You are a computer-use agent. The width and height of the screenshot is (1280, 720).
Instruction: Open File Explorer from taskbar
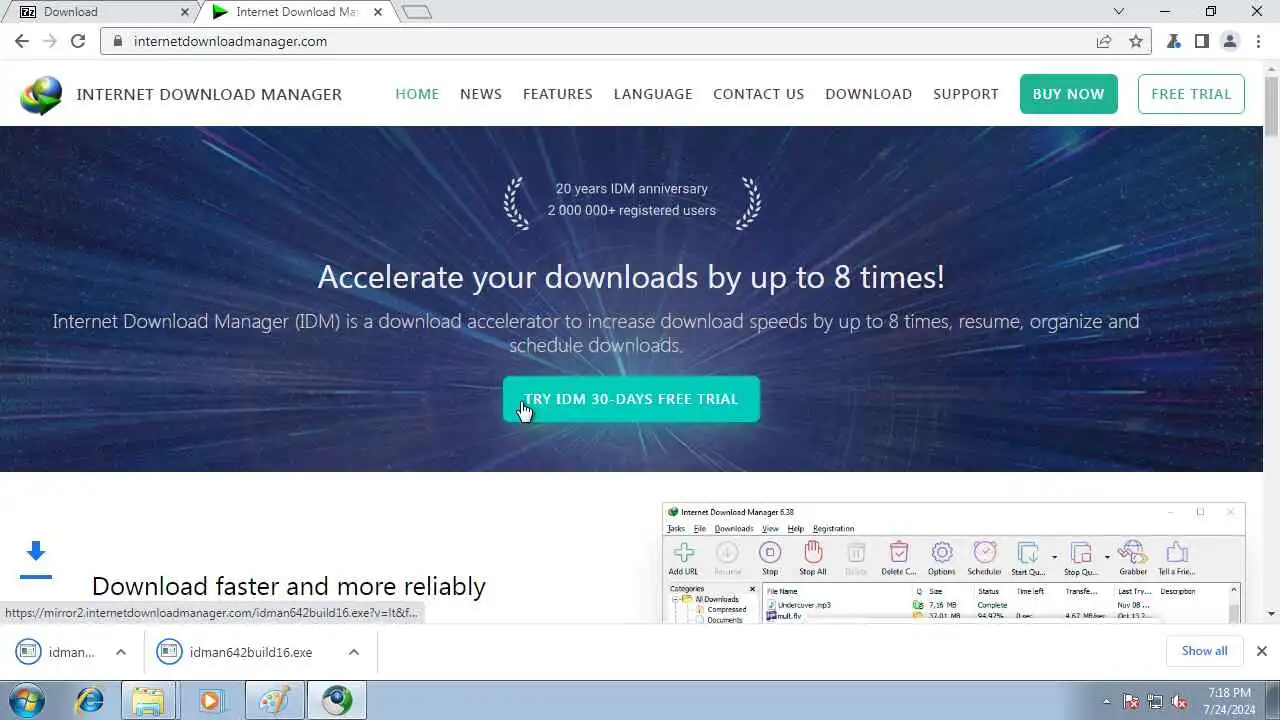[148, 700]
